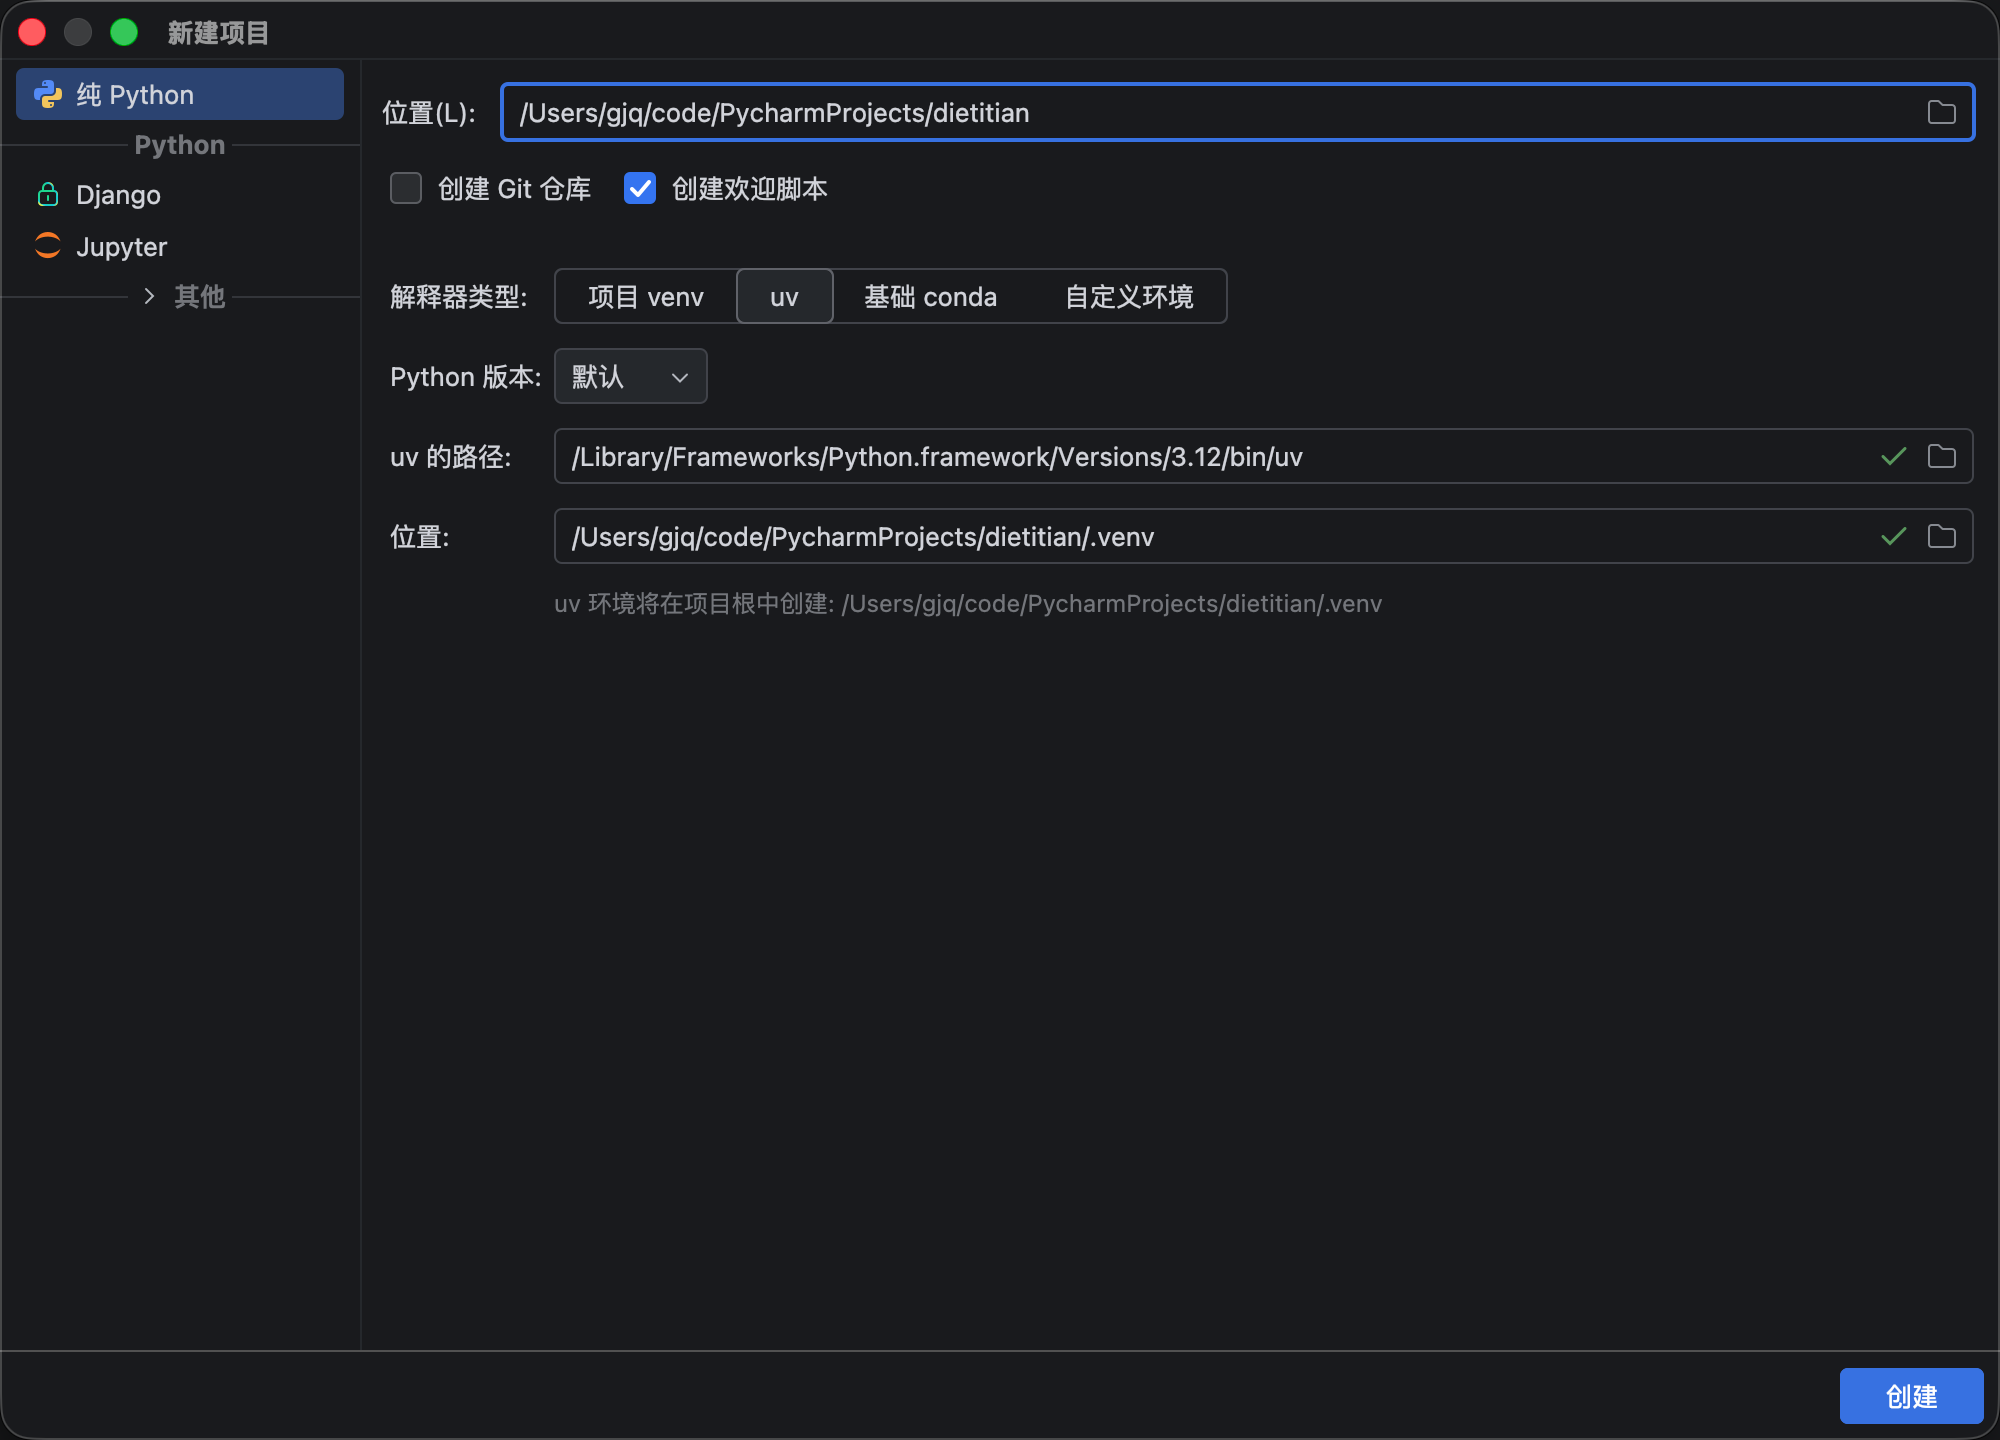Click the 解释器类型 label

459,297
